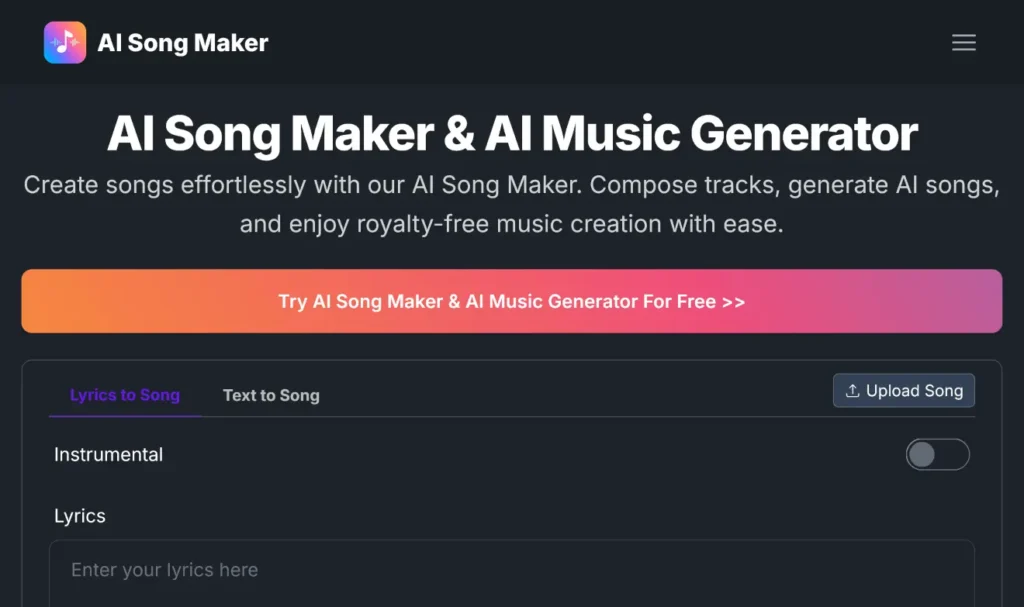Open the Upload Song dialog
The width and height of the screenshot is (1024, 607).
903,390
